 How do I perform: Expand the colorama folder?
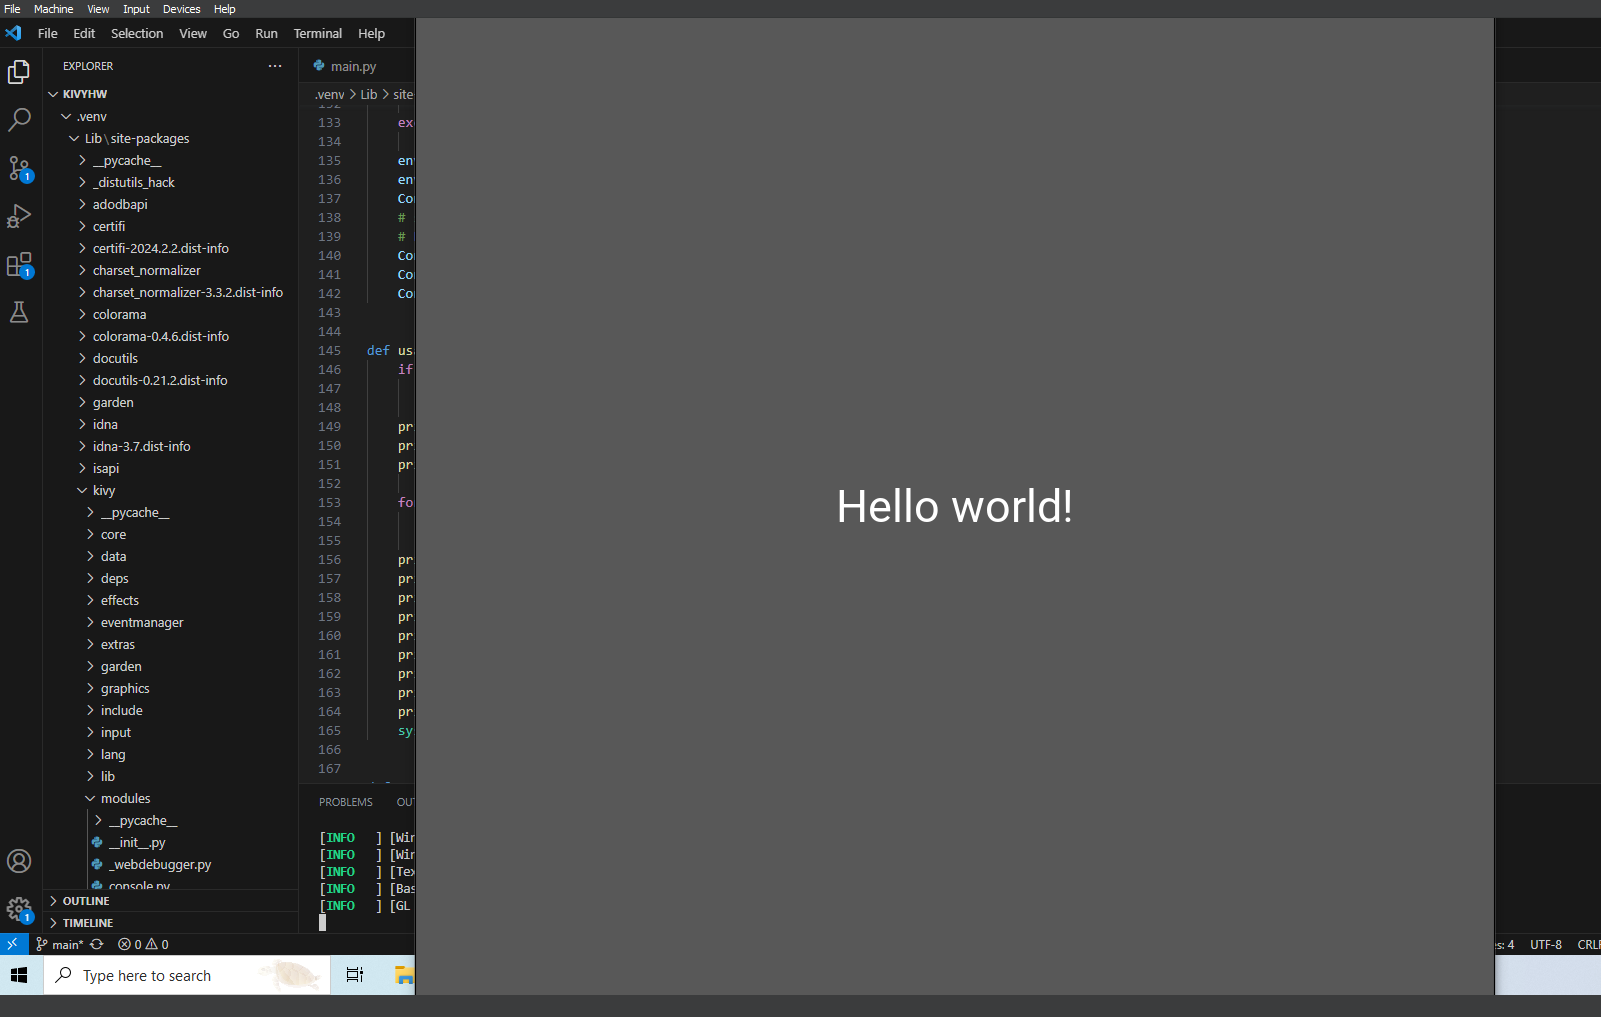click(x=119, y=314)
